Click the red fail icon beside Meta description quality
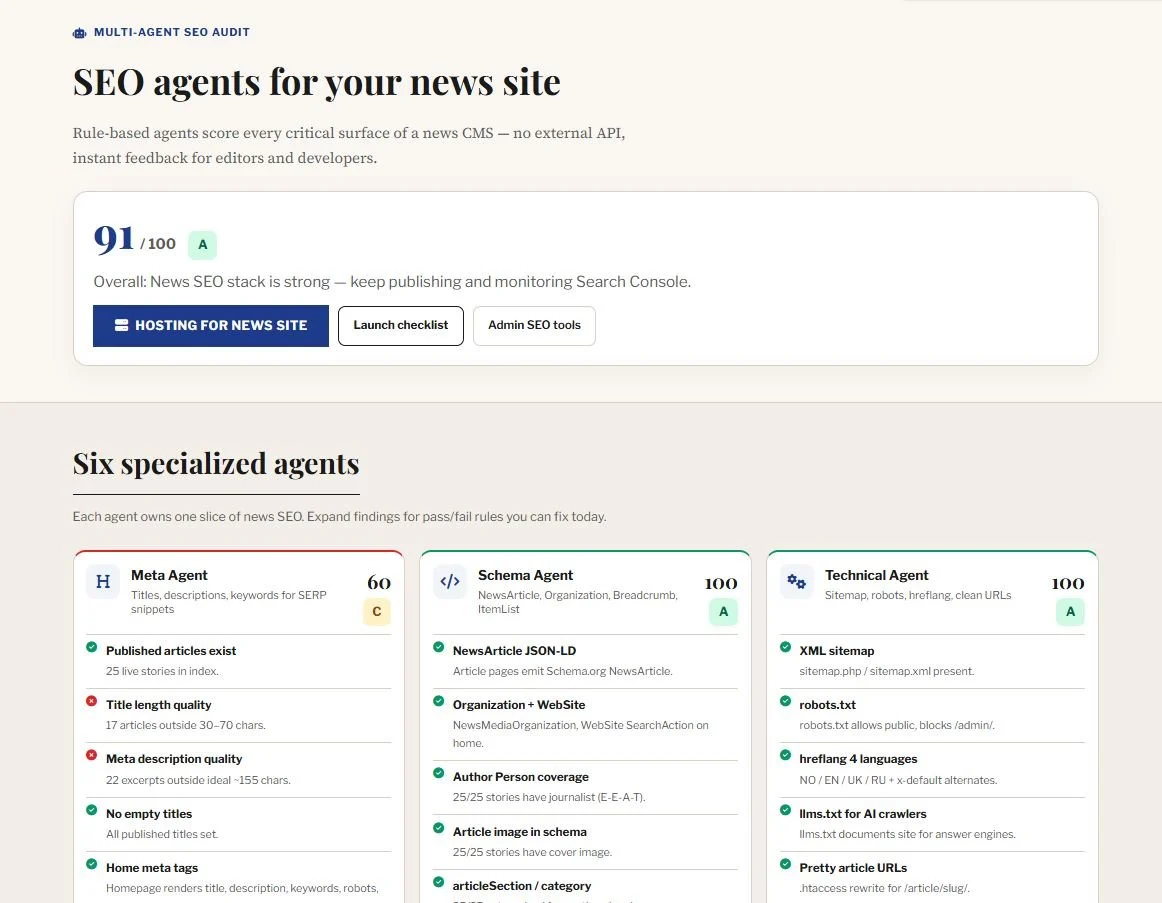Image resolution: width=1162 pixels, height=903 pixels. [x=92, y=756]
